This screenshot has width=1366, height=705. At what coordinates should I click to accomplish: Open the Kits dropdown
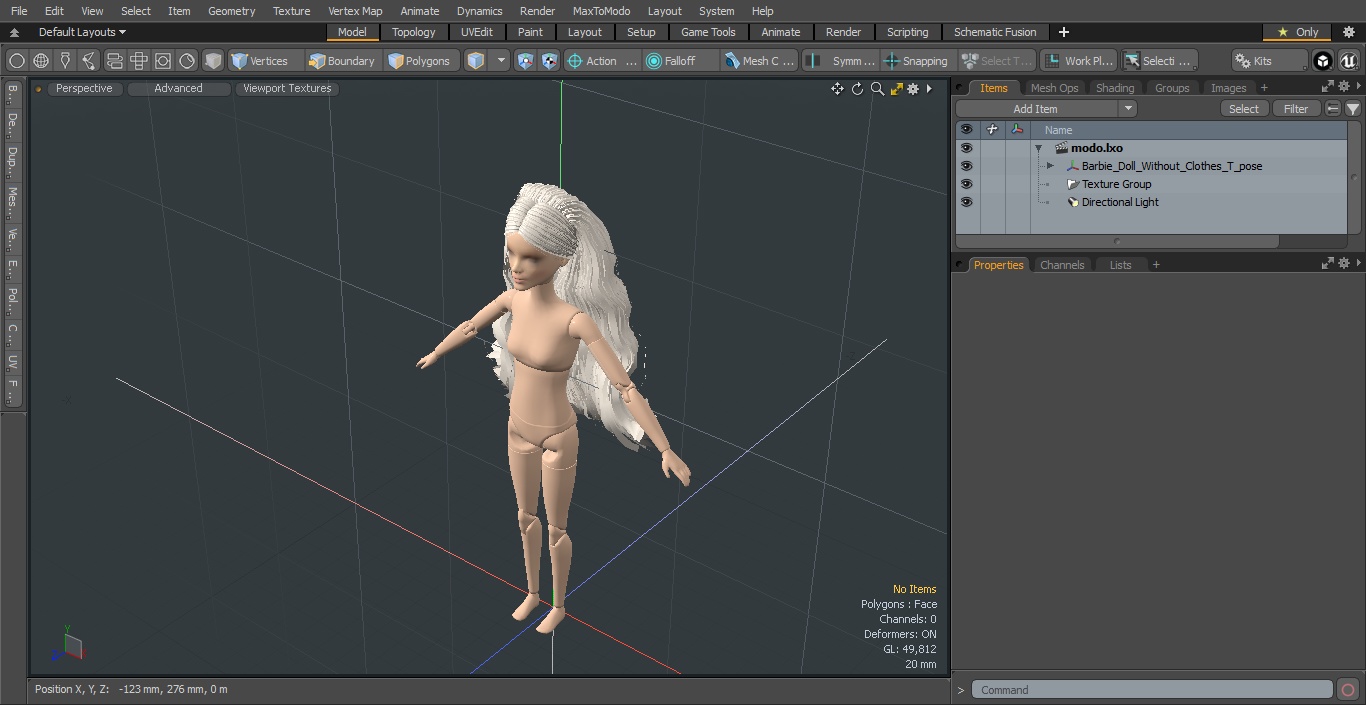click(1269, 61)
